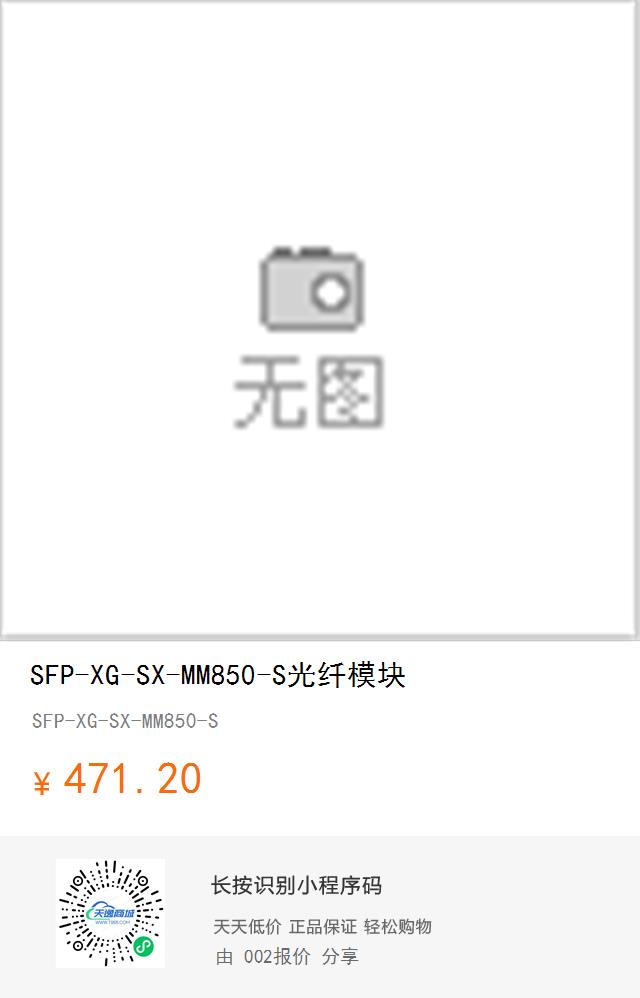Screen dimensions: 640x998
Task: Click the 无图 no-image text
Action: (309, 392)
